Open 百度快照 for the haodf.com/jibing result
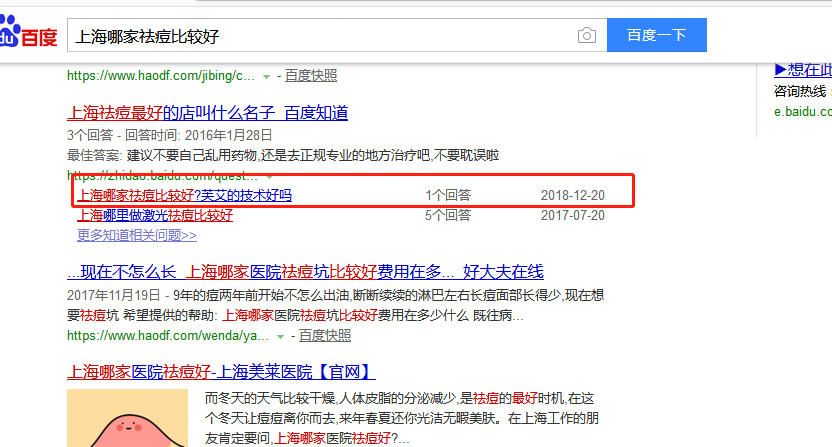The image size is (832, 447). click(x=311, y=75)
